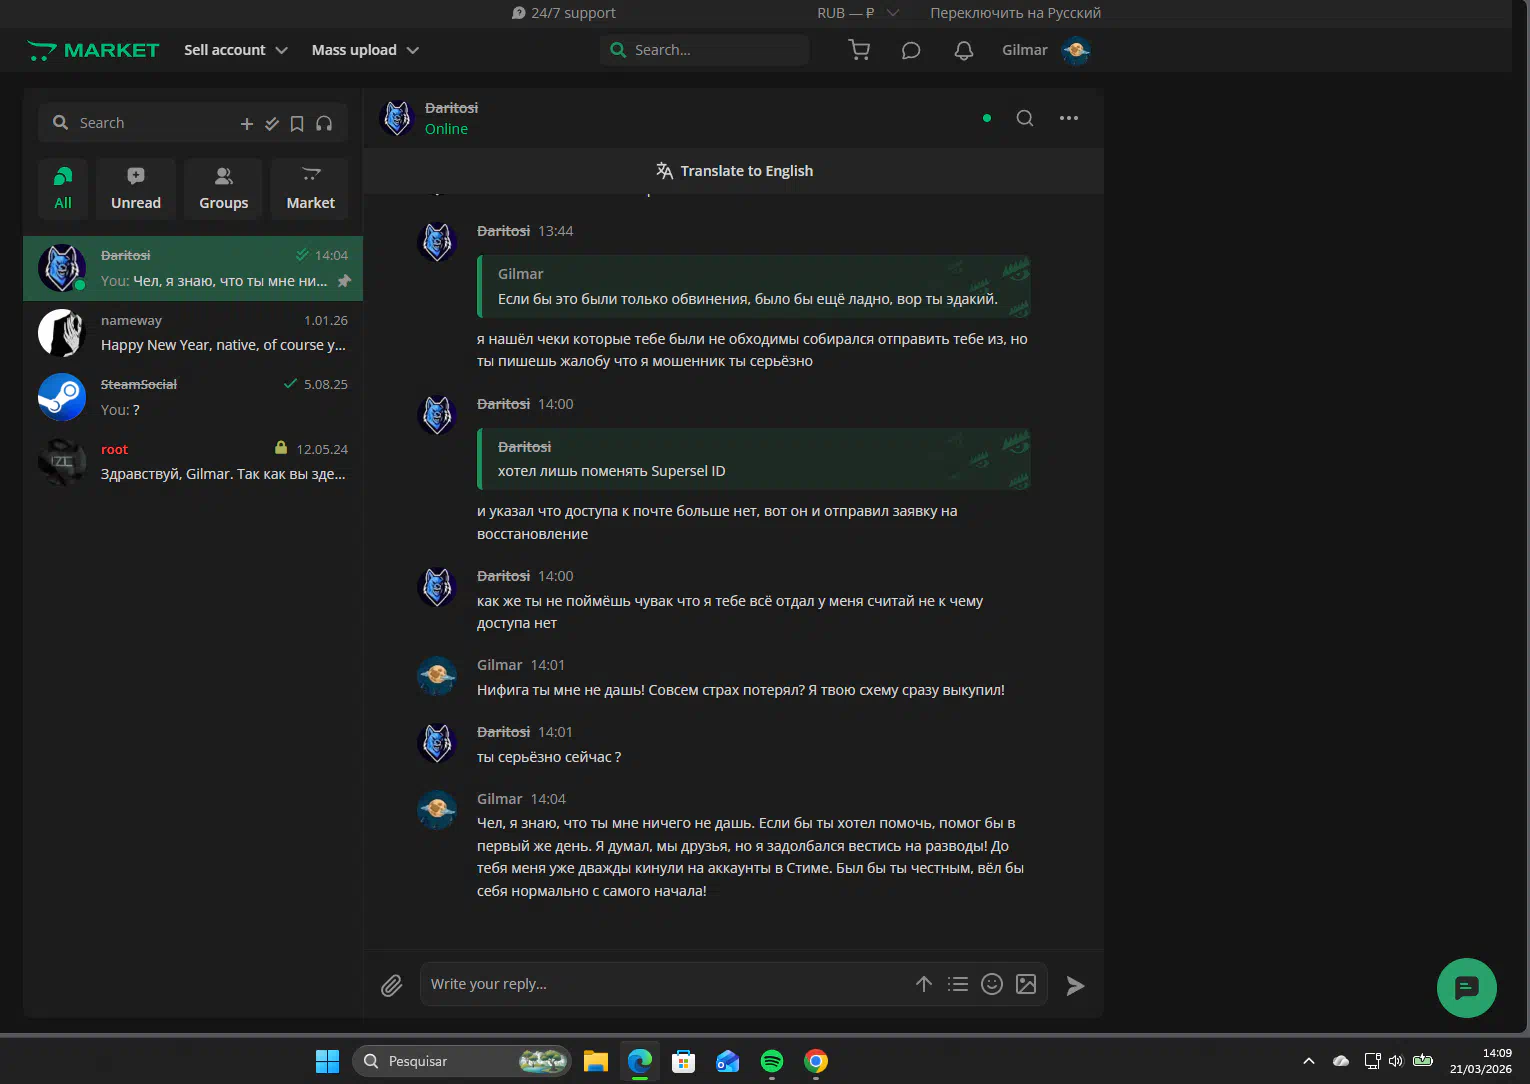The height and width of the screenshot is (1084, 1530).
Task: Open the notifications bell
Action: tap(964, 50)
